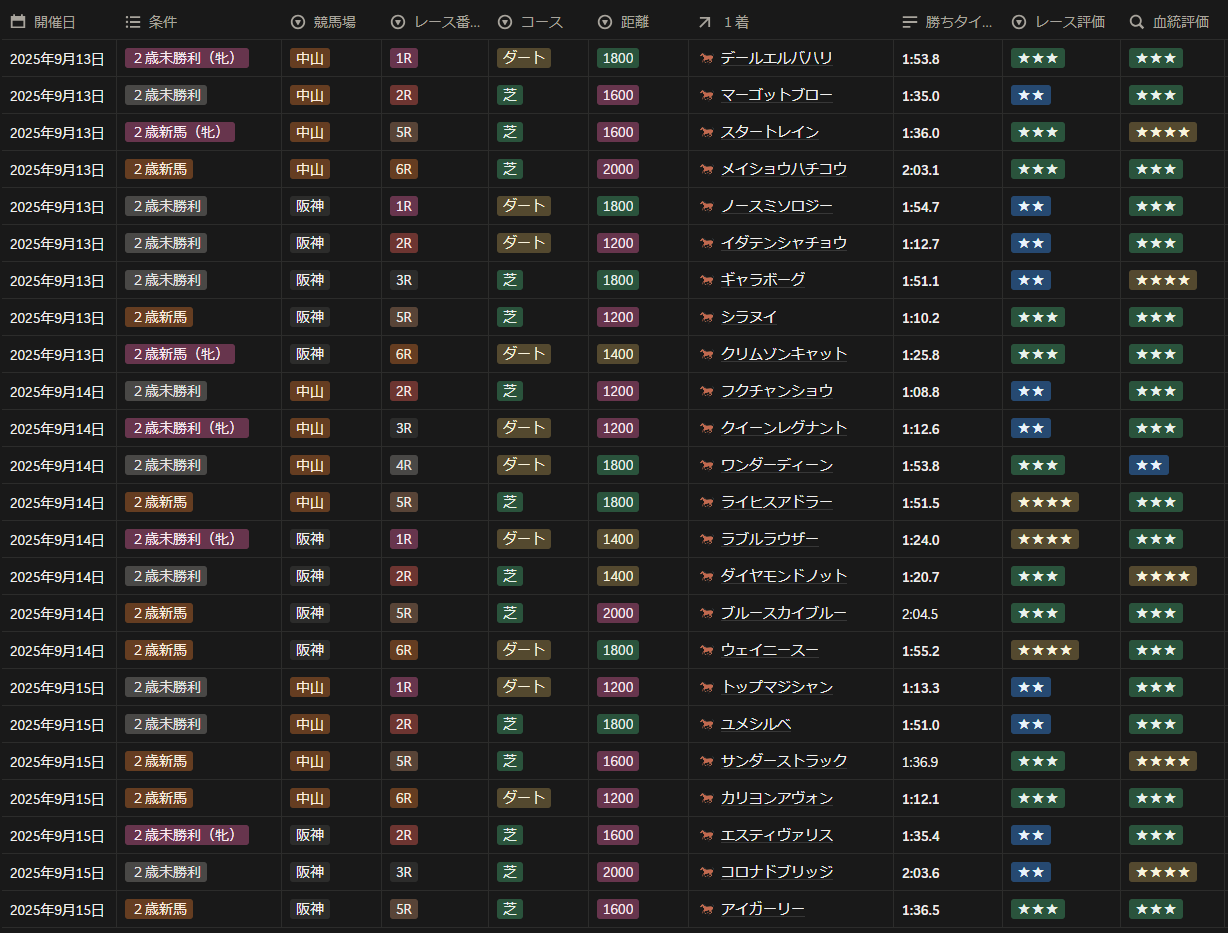Image resolution: width=1228 pixels, height=933 pixels.
Task: Select the 1200 distance in カリヨンアヴォン row
Action: [618, 798]
